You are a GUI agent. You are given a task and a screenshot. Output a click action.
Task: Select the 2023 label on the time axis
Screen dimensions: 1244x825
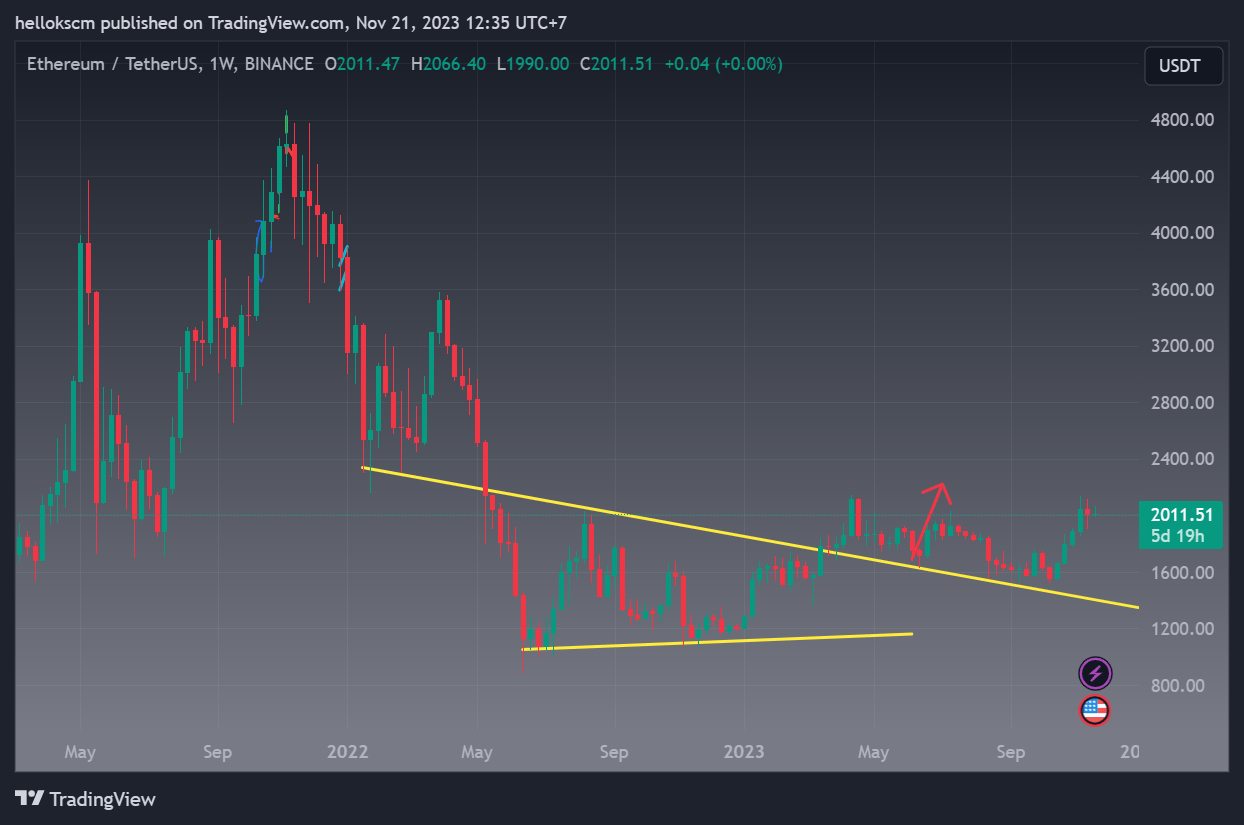(744, 751)
